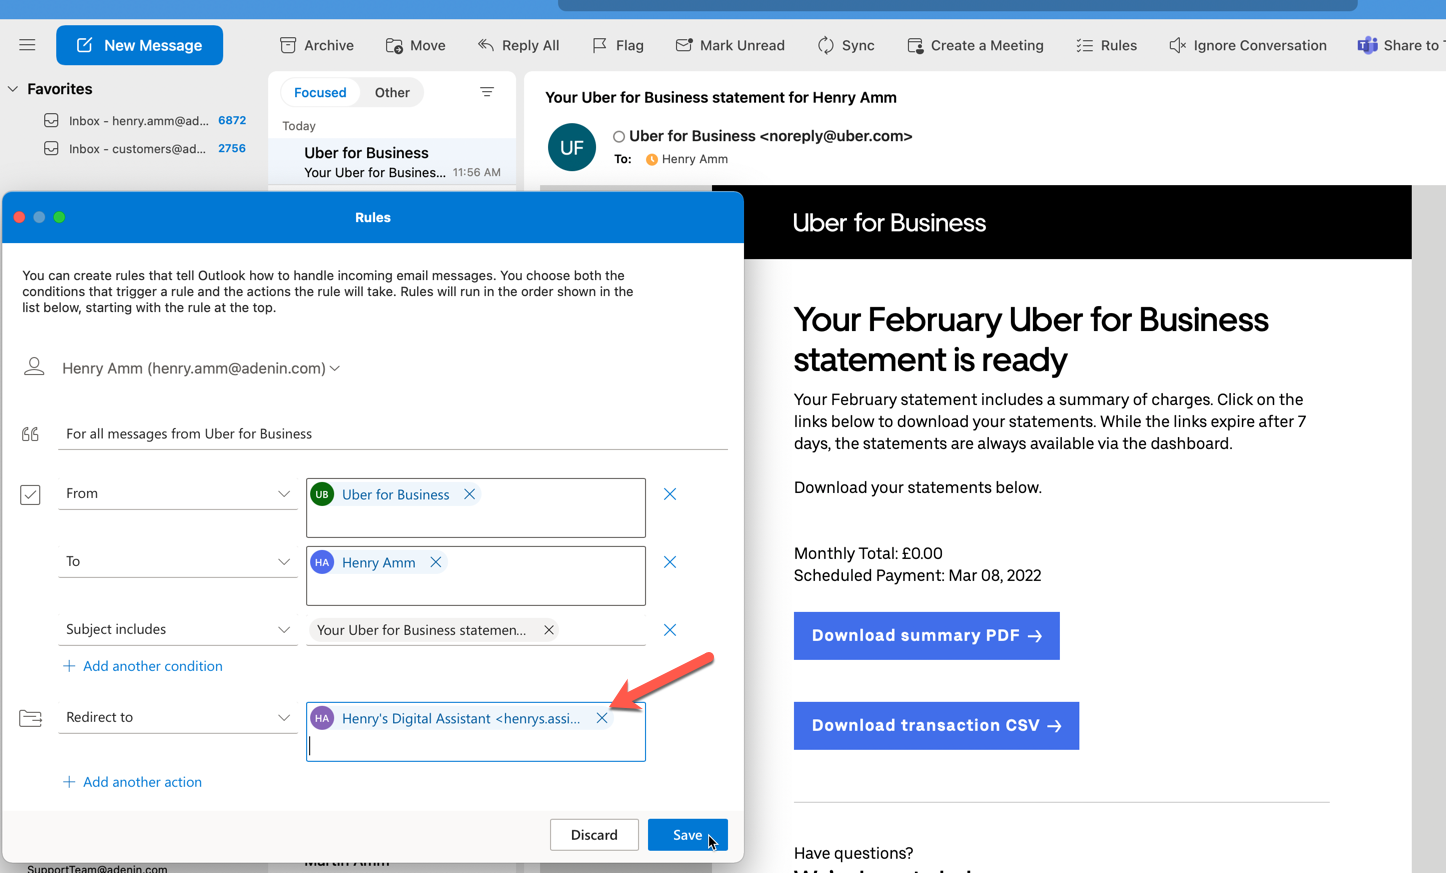This screenshot has width=1446, height=873.
Task: Switch to the Other inbox tab
Action: tap(392, 92)
